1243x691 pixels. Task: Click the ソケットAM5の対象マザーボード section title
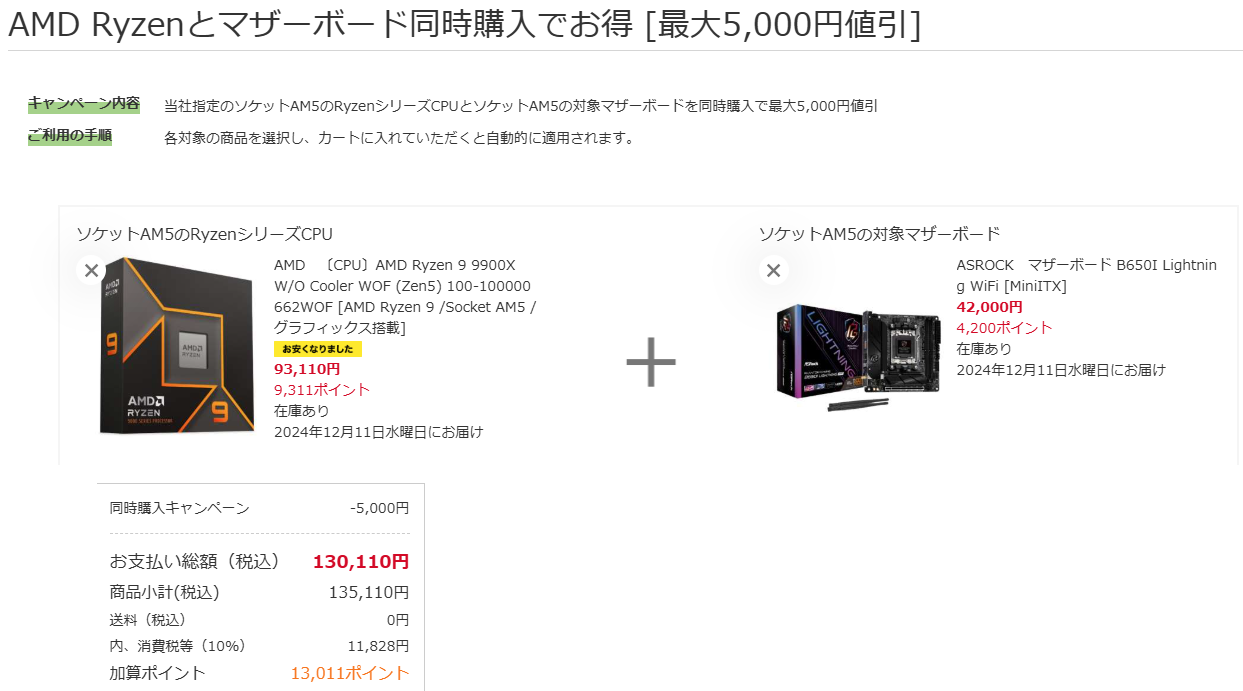point(879,234)
